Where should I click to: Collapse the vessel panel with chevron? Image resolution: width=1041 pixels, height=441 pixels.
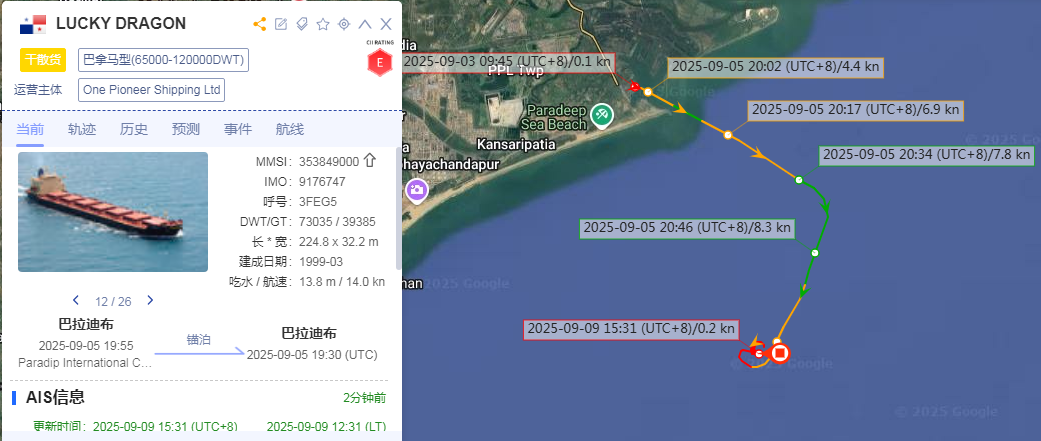(x=364, y=25)
